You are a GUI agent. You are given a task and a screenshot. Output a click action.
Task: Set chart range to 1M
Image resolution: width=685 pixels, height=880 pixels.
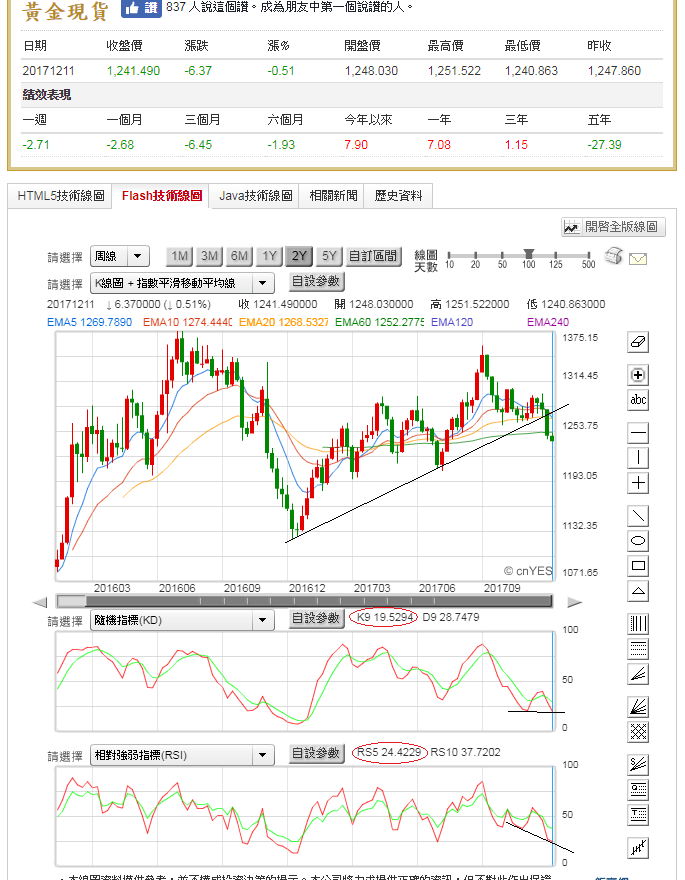tap(180, 256)
